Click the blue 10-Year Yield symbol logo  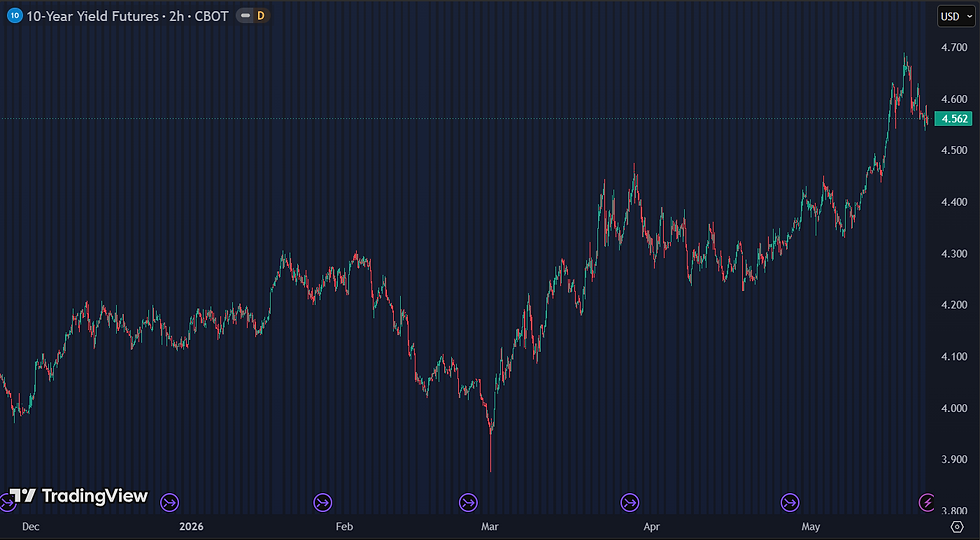[15, 16]
